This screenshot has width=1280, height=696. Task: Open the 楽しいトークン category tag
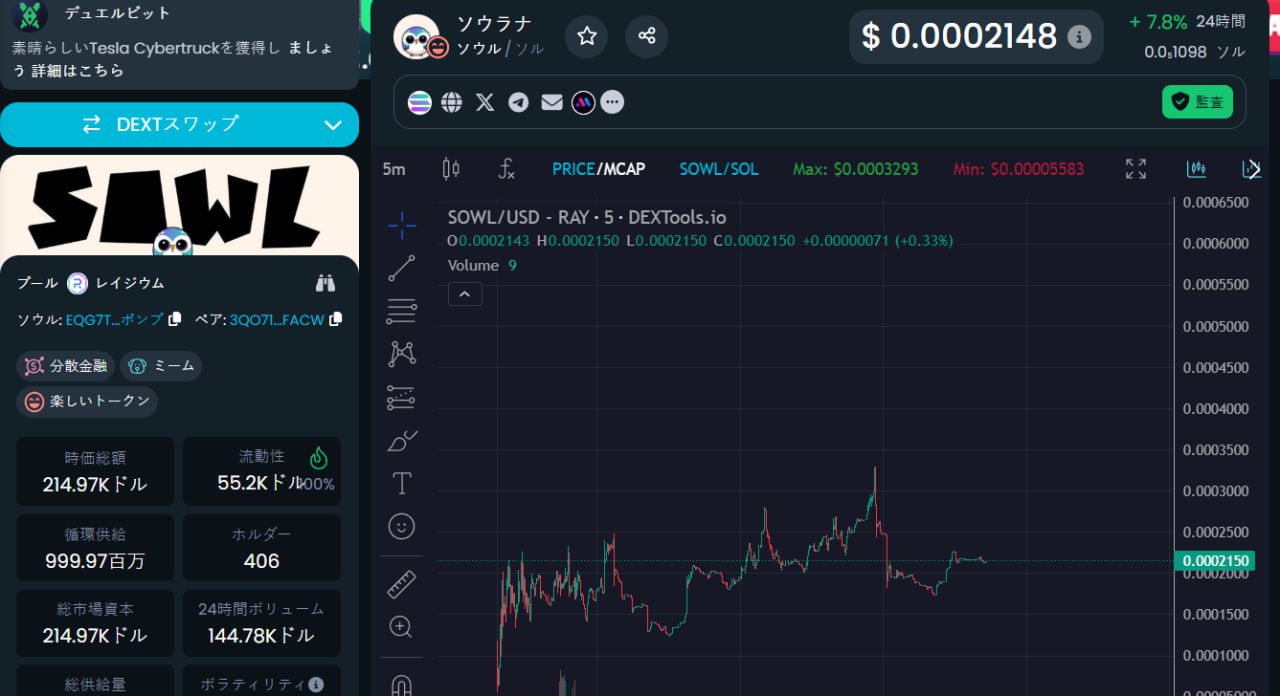87,401
